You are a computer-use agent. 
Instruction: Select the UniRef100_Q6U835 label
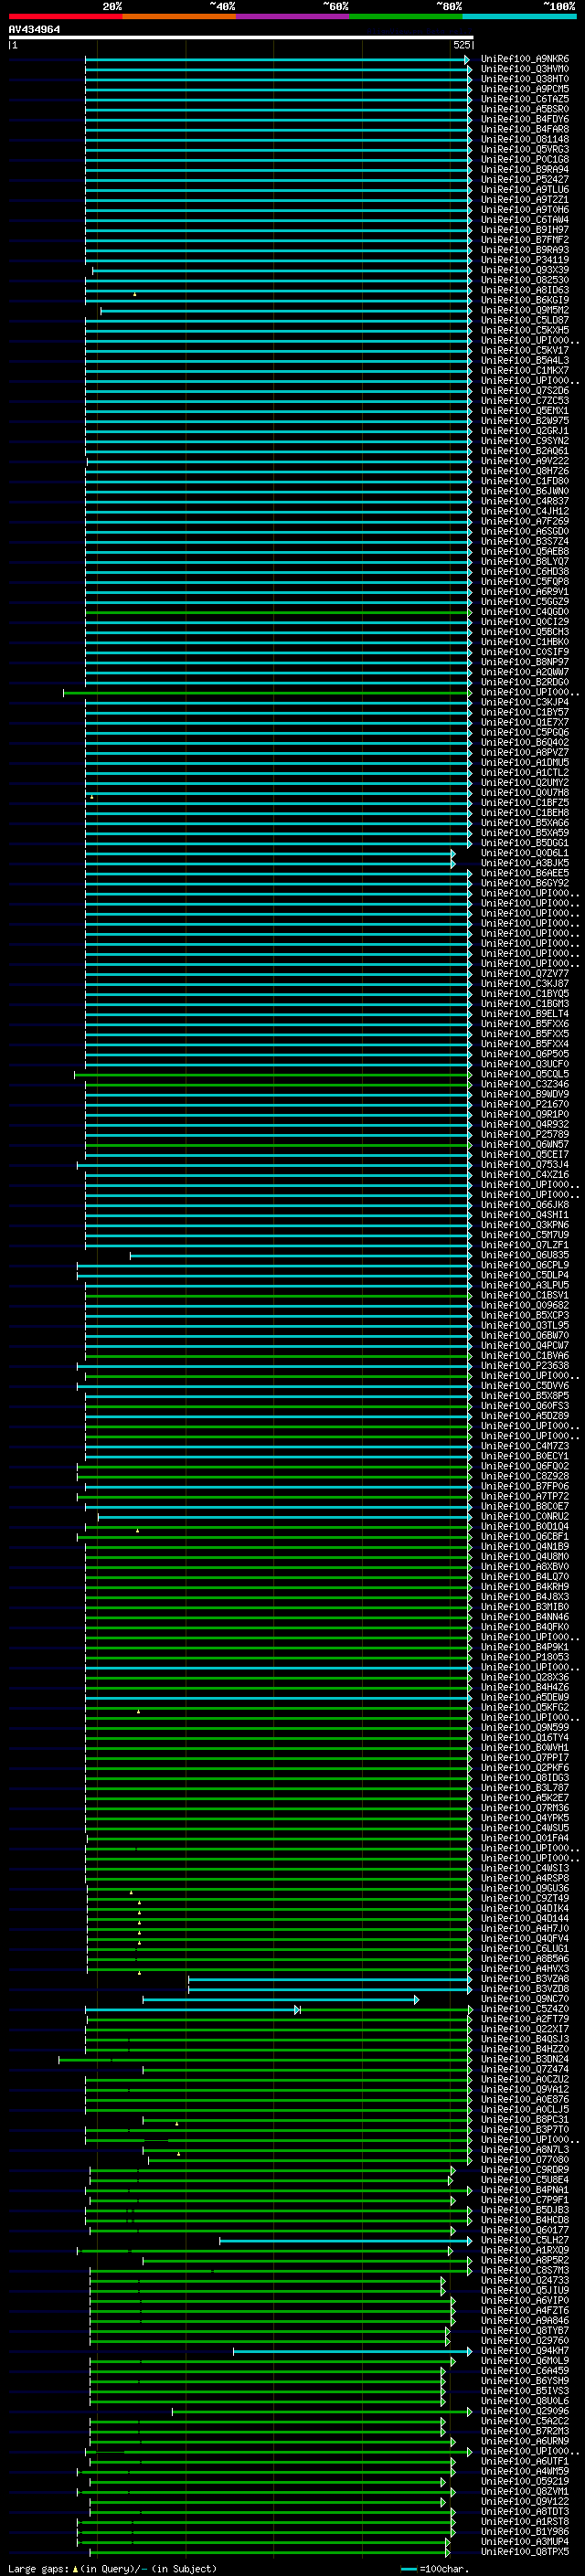(524, 1255)
